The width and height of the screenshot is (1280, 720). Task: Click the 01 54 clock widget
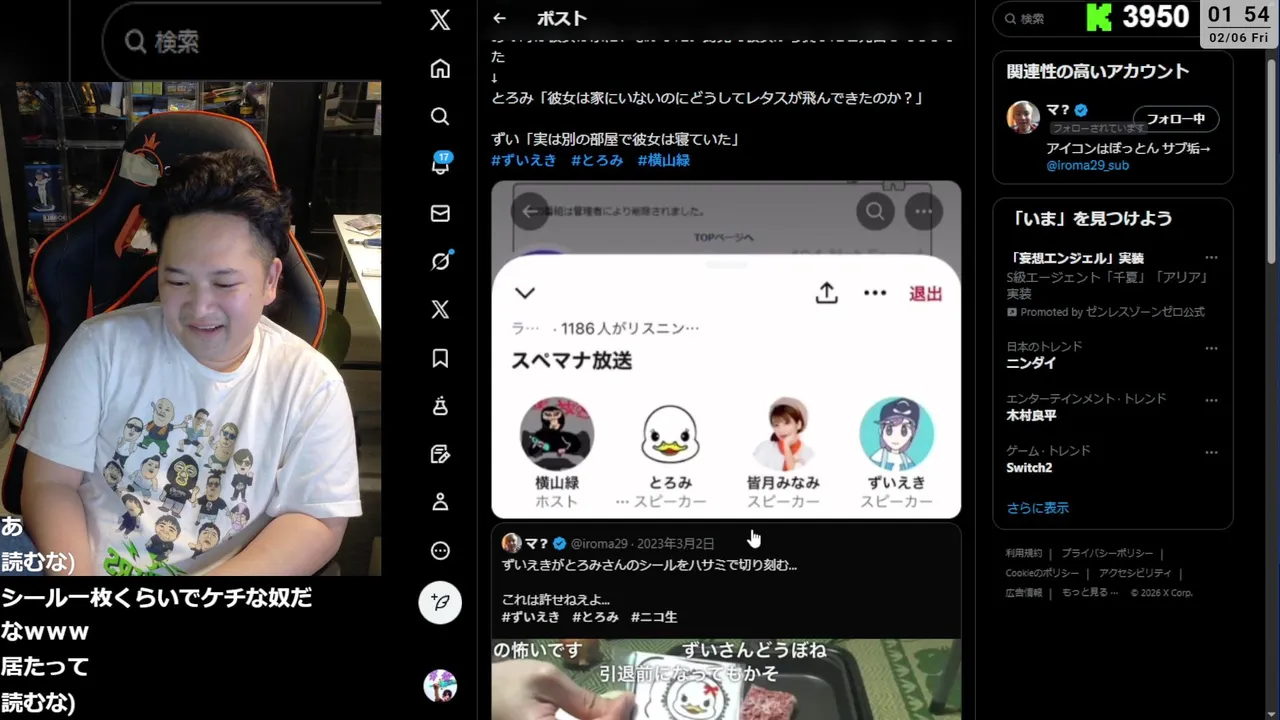(1239, 24)
